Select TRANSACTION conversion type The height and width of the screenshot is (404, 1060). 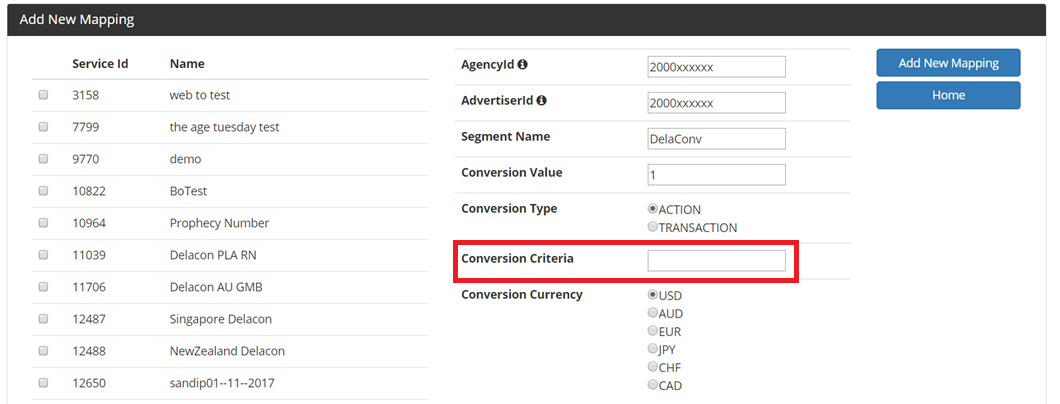tap(652, 227)
